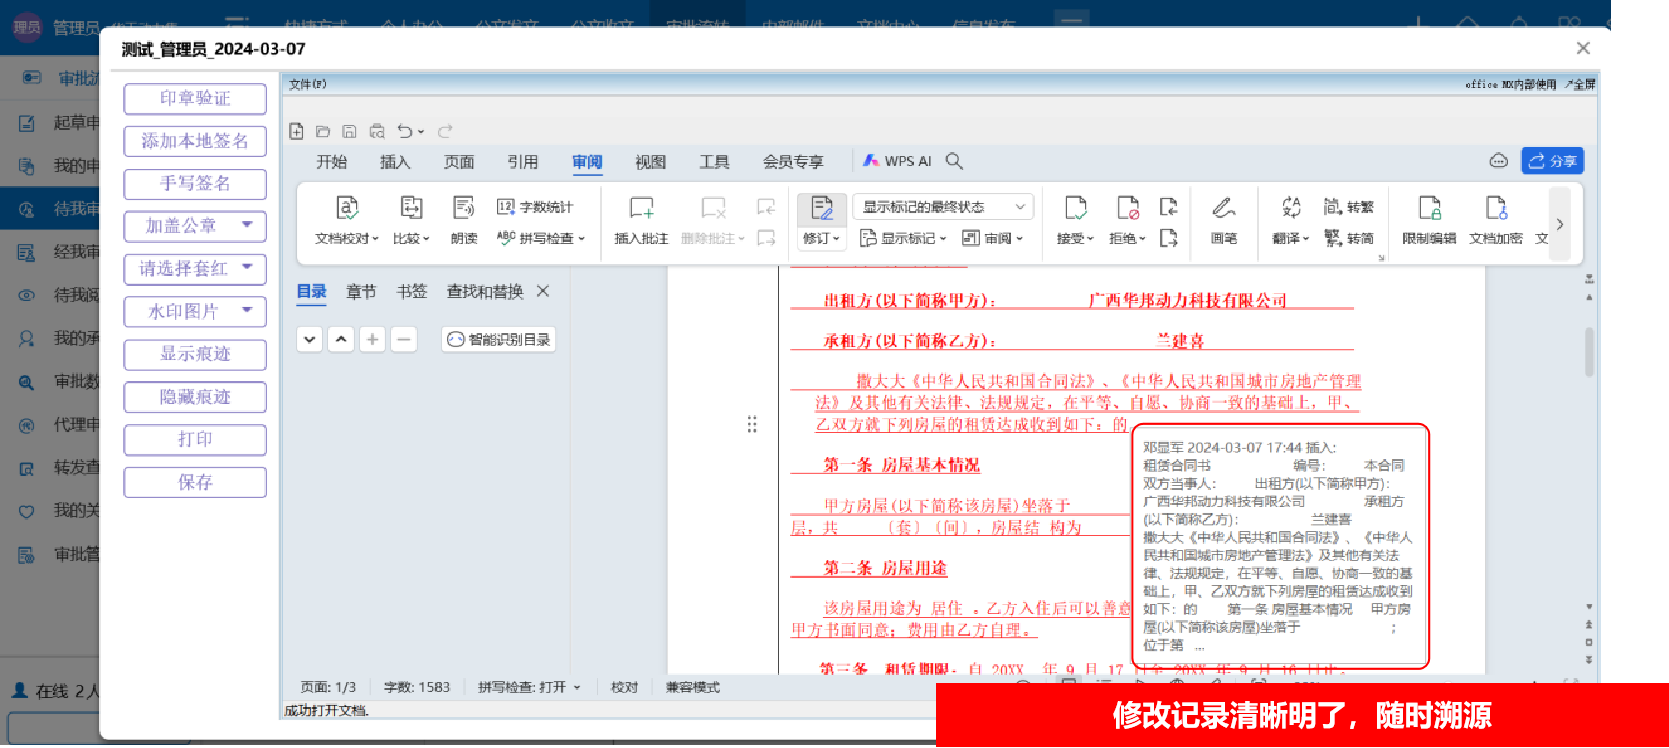Click the plus button in the outline pane
The image size is (1669, 748).
(372, 339)
